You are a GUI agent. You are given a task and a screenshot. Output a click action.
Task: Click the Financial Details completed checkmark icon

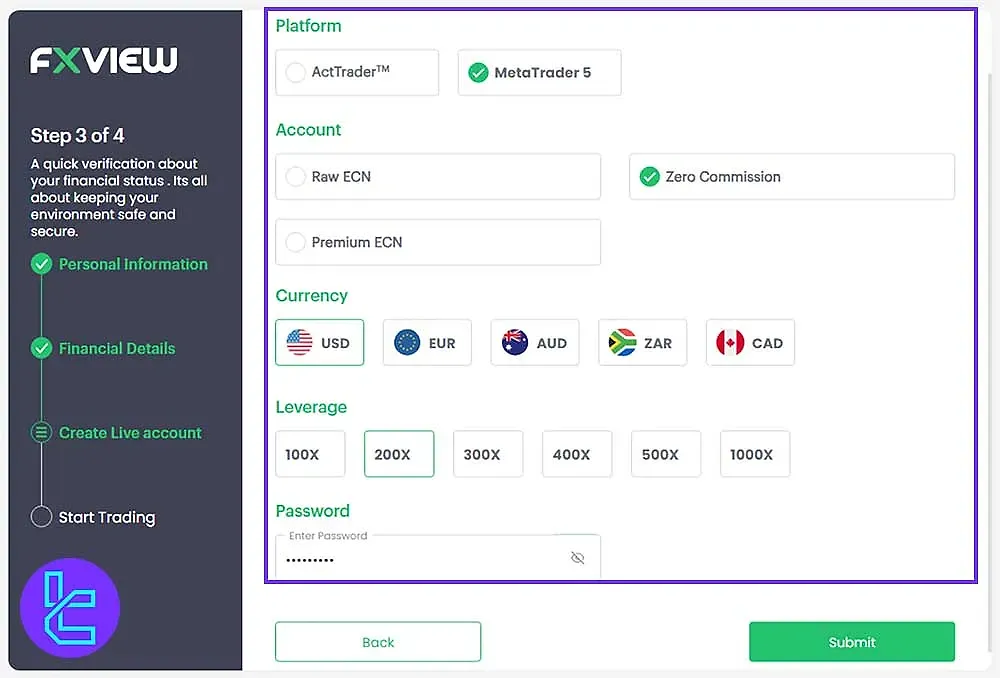[x=41, y=348]
